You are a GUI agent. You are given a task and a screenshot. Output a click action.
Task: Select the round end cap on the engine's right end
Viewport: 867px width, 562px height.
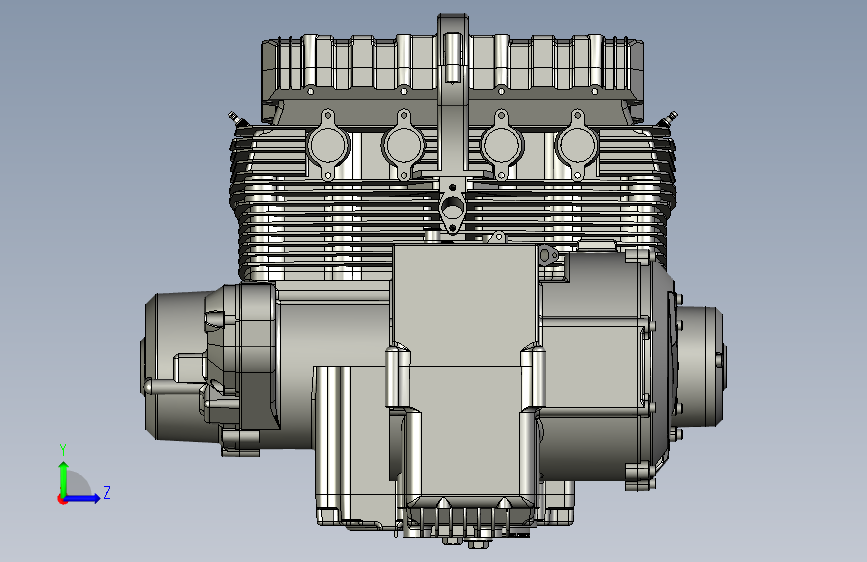tap(699, 365)
